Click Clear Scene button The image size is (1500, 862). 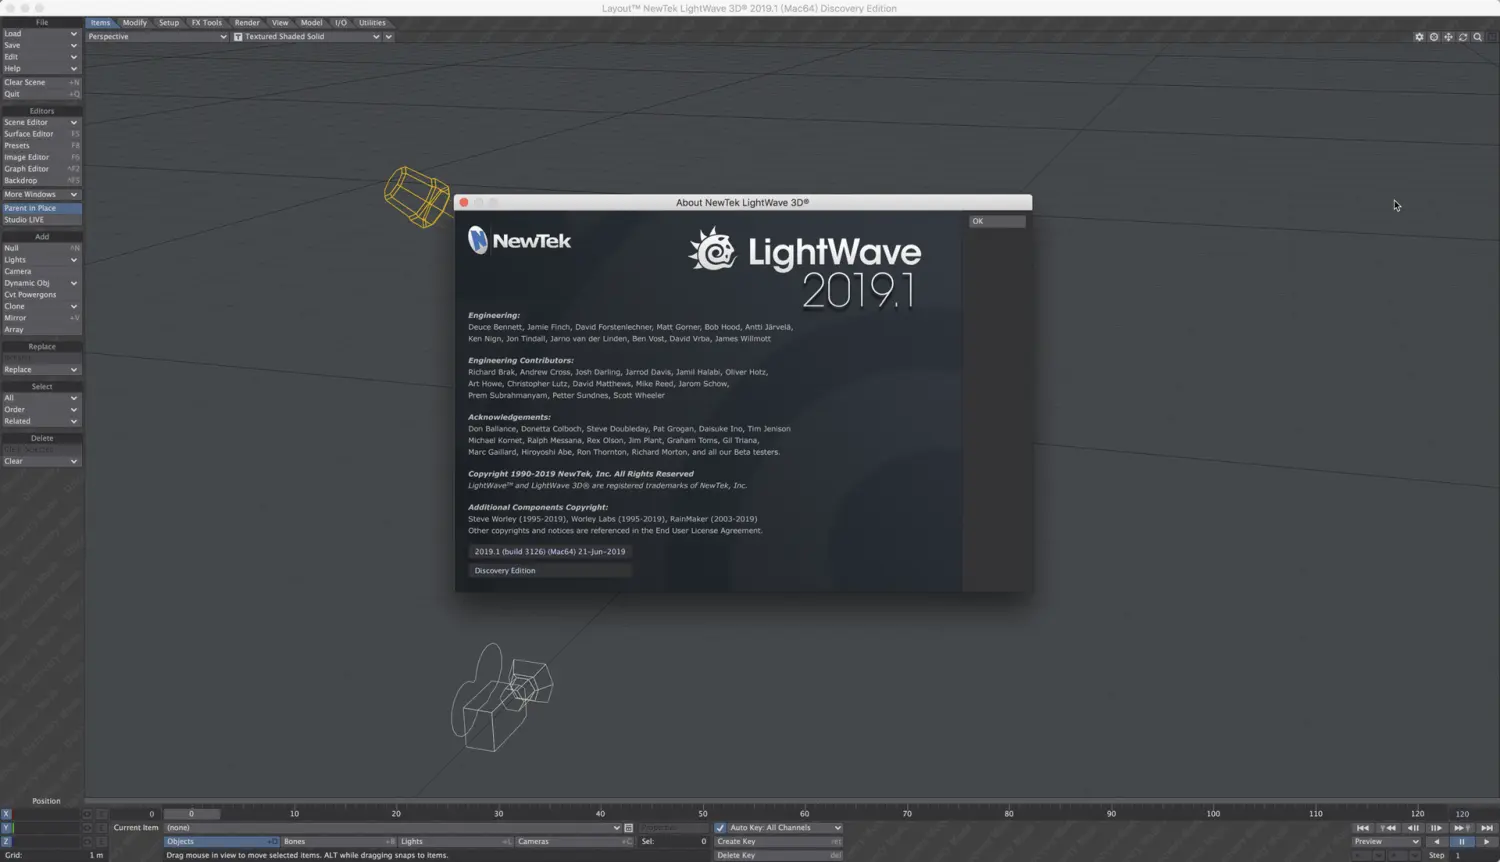tap(41, 82)
